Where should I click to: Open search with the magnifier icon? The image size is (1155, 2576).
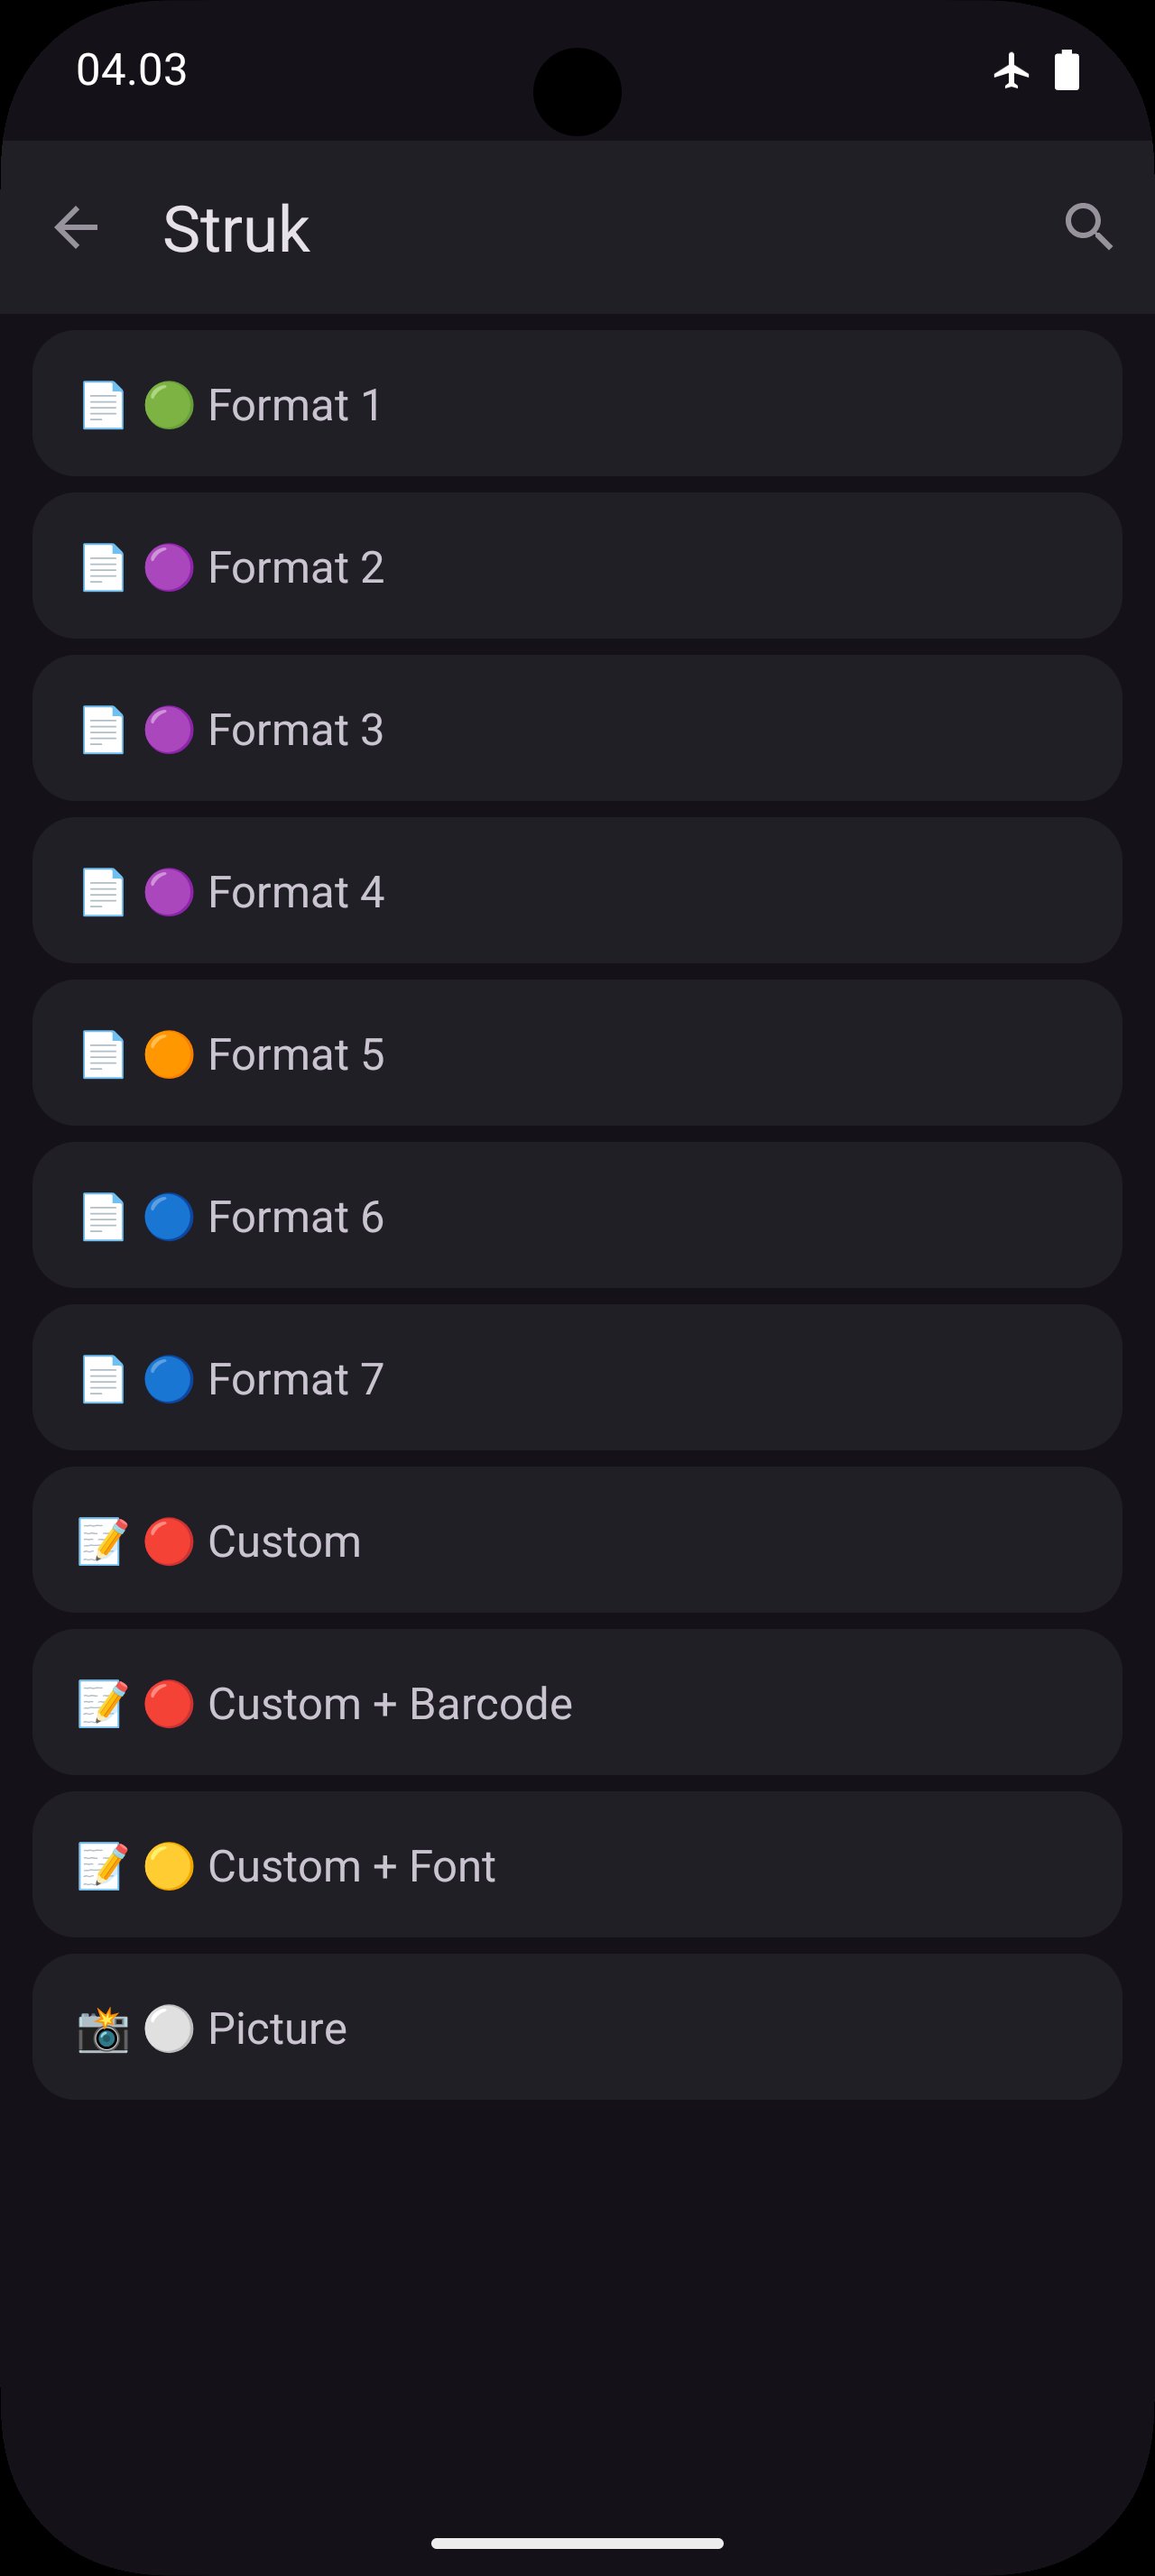1088,227
